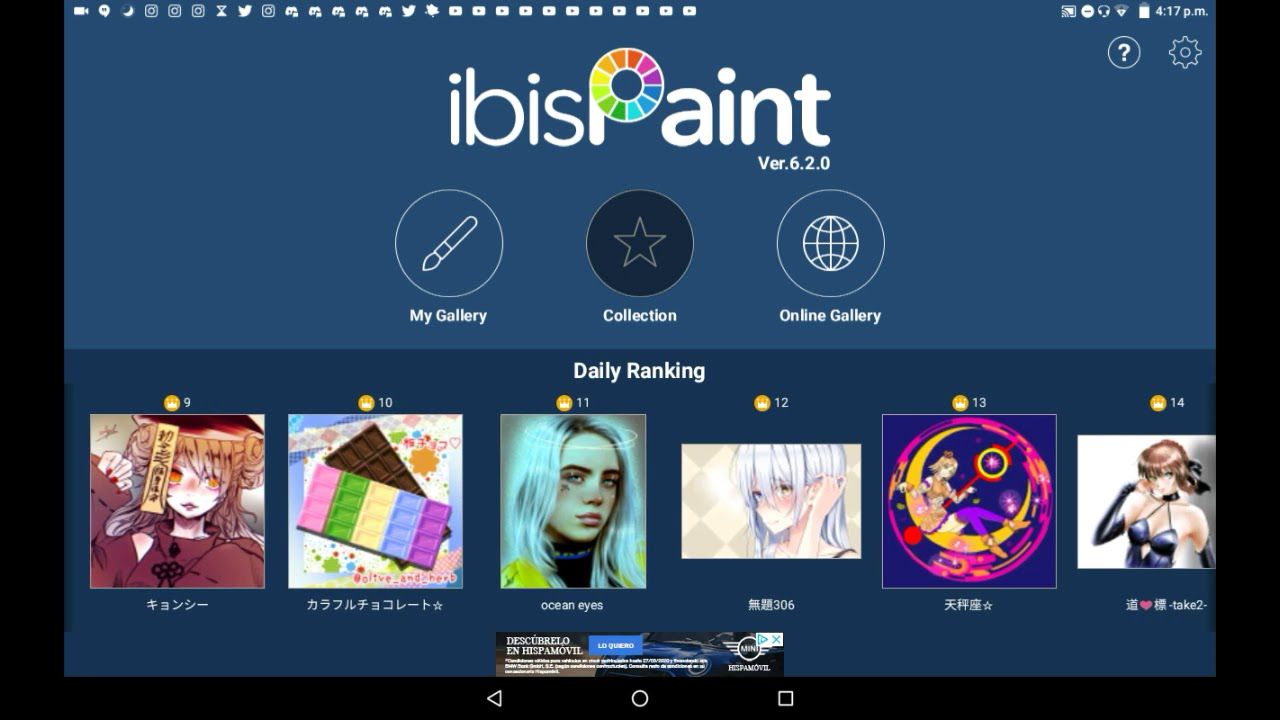Open the help question mark icon
This screenshot has height=720, width=1280.
click(1124, 52)
